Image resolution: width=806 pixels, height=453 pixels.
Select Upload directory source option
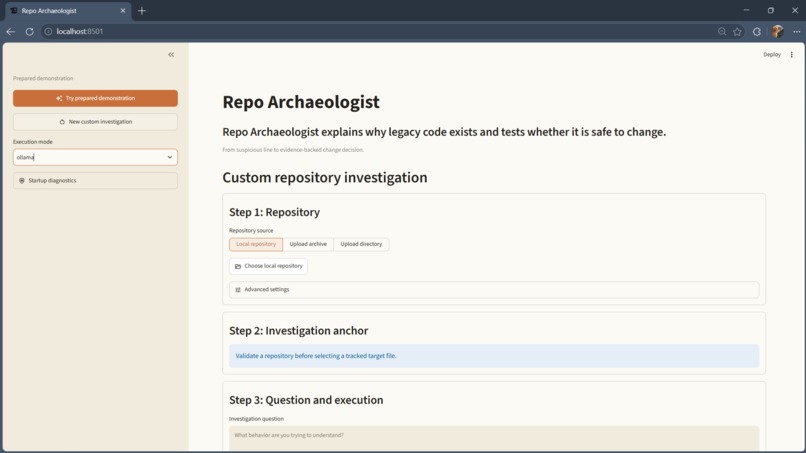tap(361, 244)
